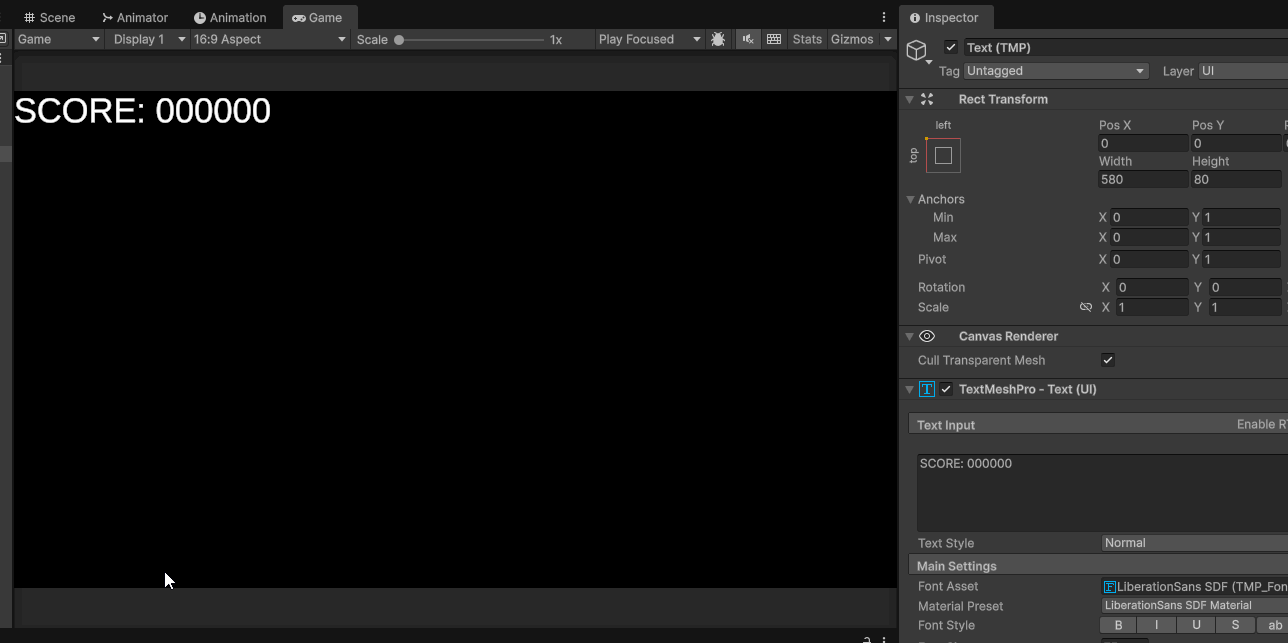
Task: Switch to the Animation tab
Action: click(230, 17)
